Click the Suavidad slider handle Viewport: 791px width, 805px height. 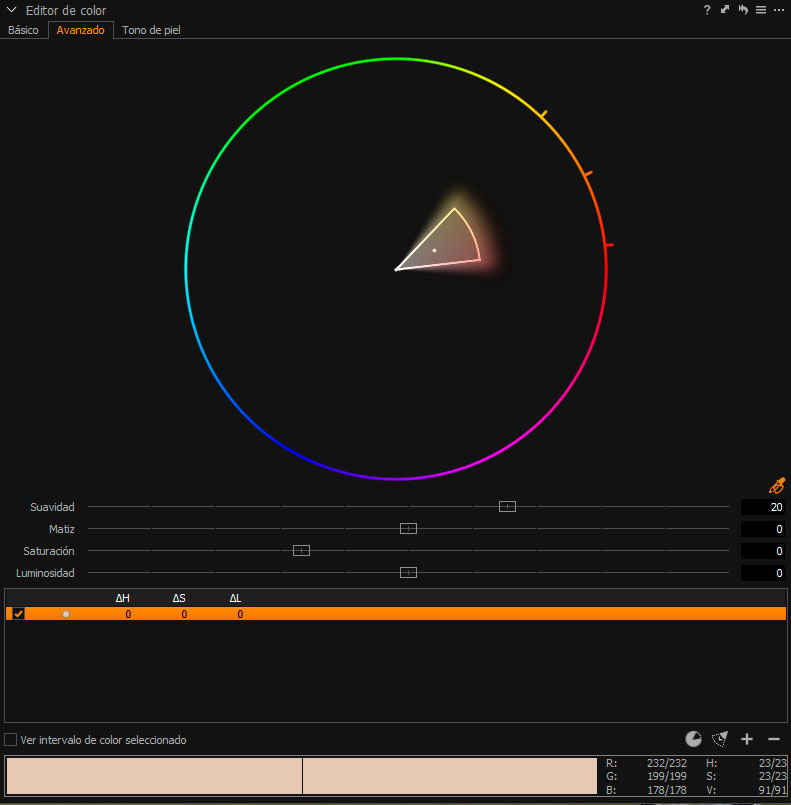click(507, 507)
